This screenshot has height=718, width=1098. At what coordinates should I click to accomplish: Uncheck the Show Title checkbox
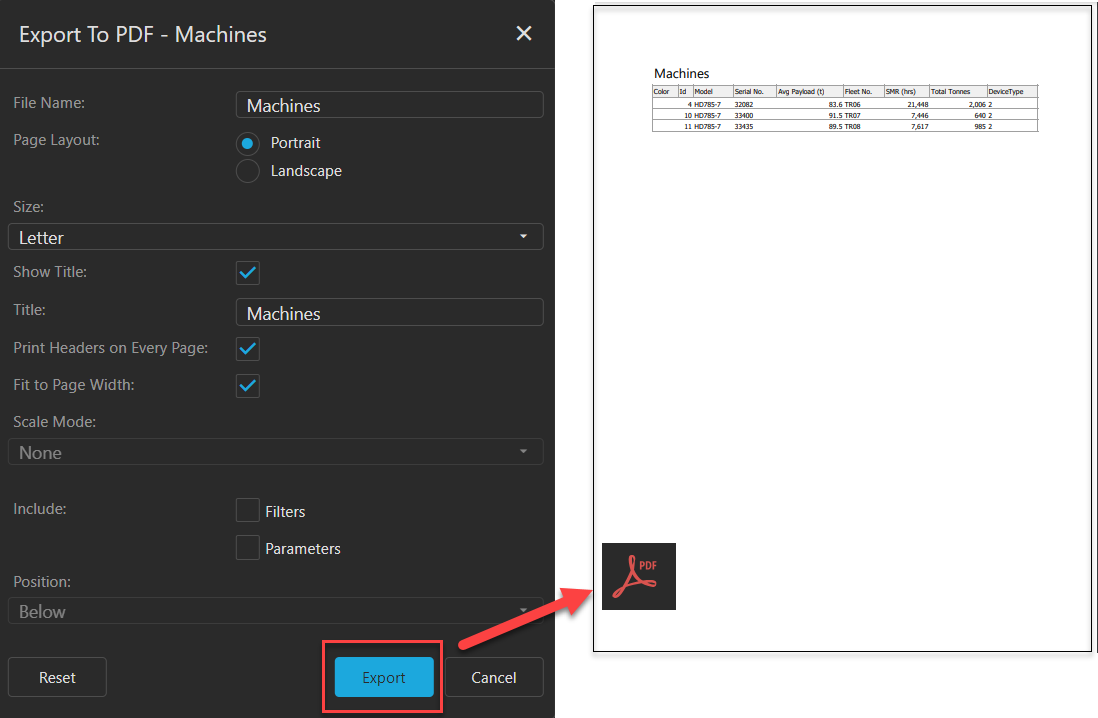pyautogui.click(x=248, y=272)
